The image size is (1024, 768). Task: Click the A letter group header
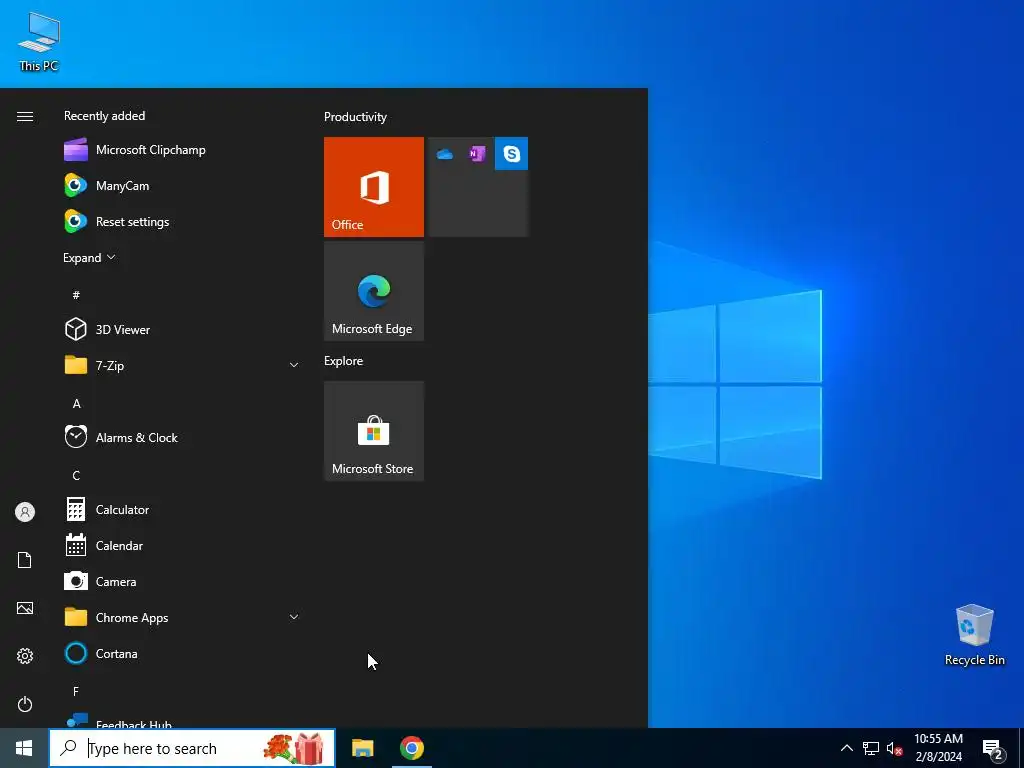(x=76, y=404)
